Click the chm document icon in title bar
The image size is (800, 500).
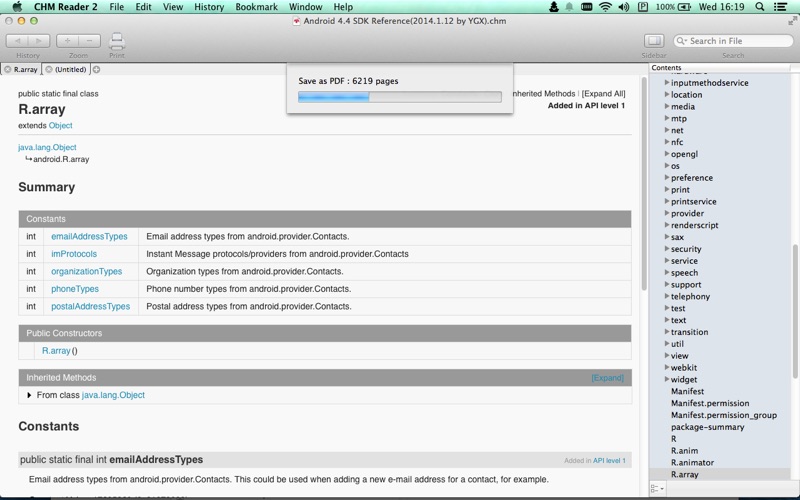296,21
